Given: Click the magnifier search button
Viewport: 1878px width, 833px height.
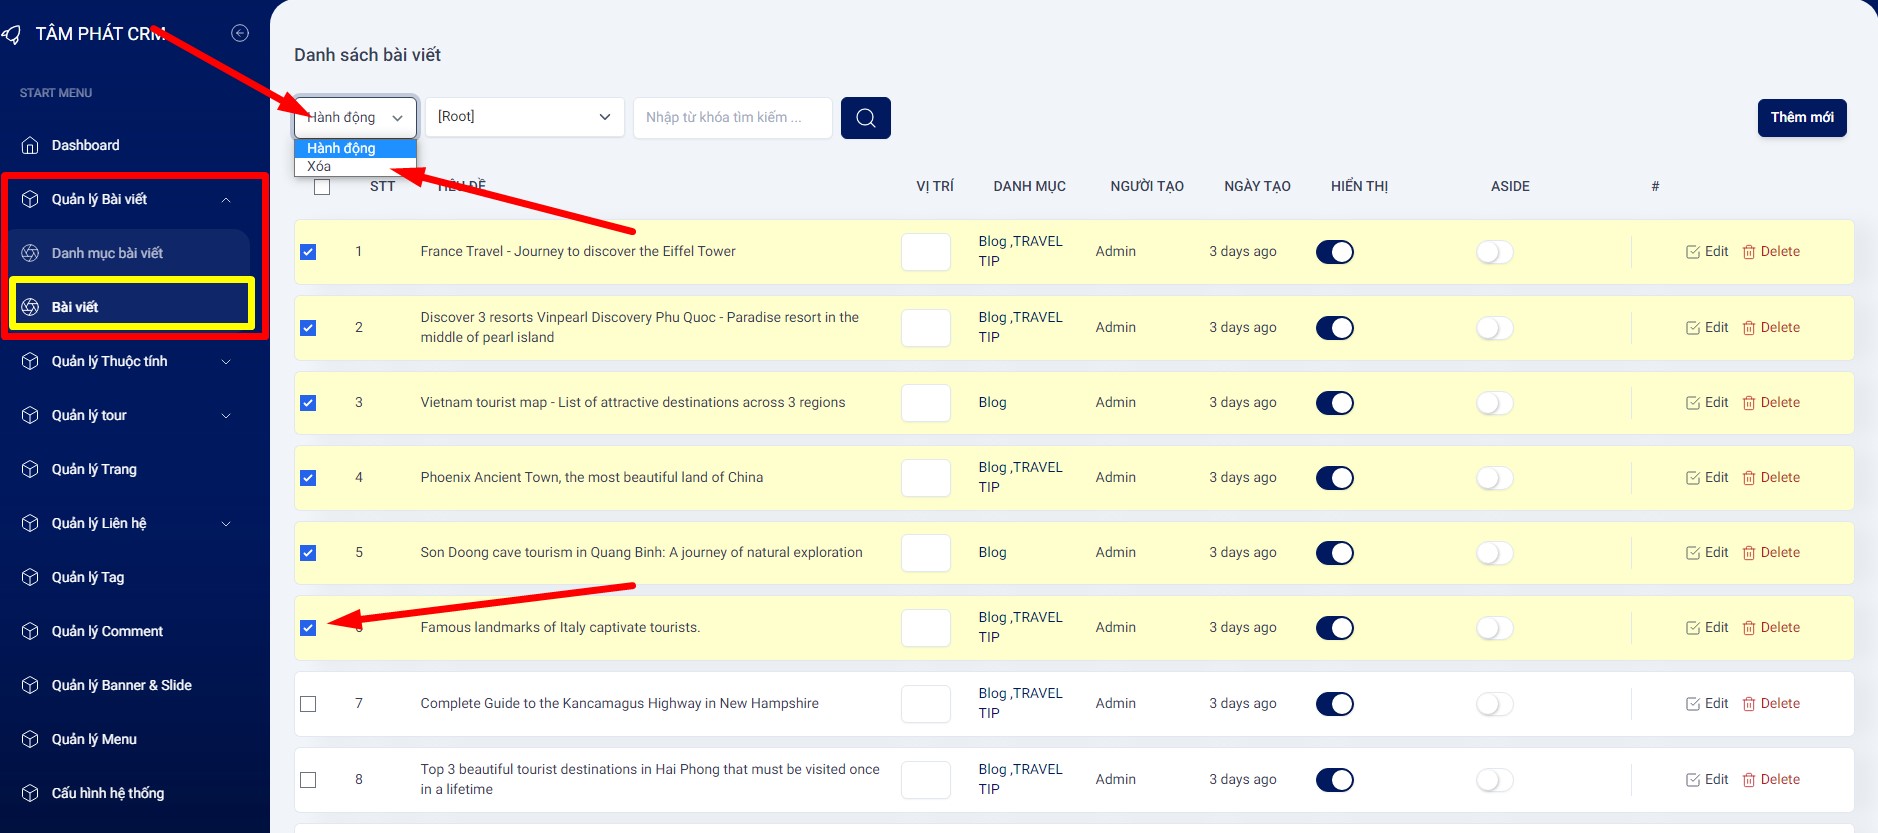Looking at the screenshot, I should 865,118.
